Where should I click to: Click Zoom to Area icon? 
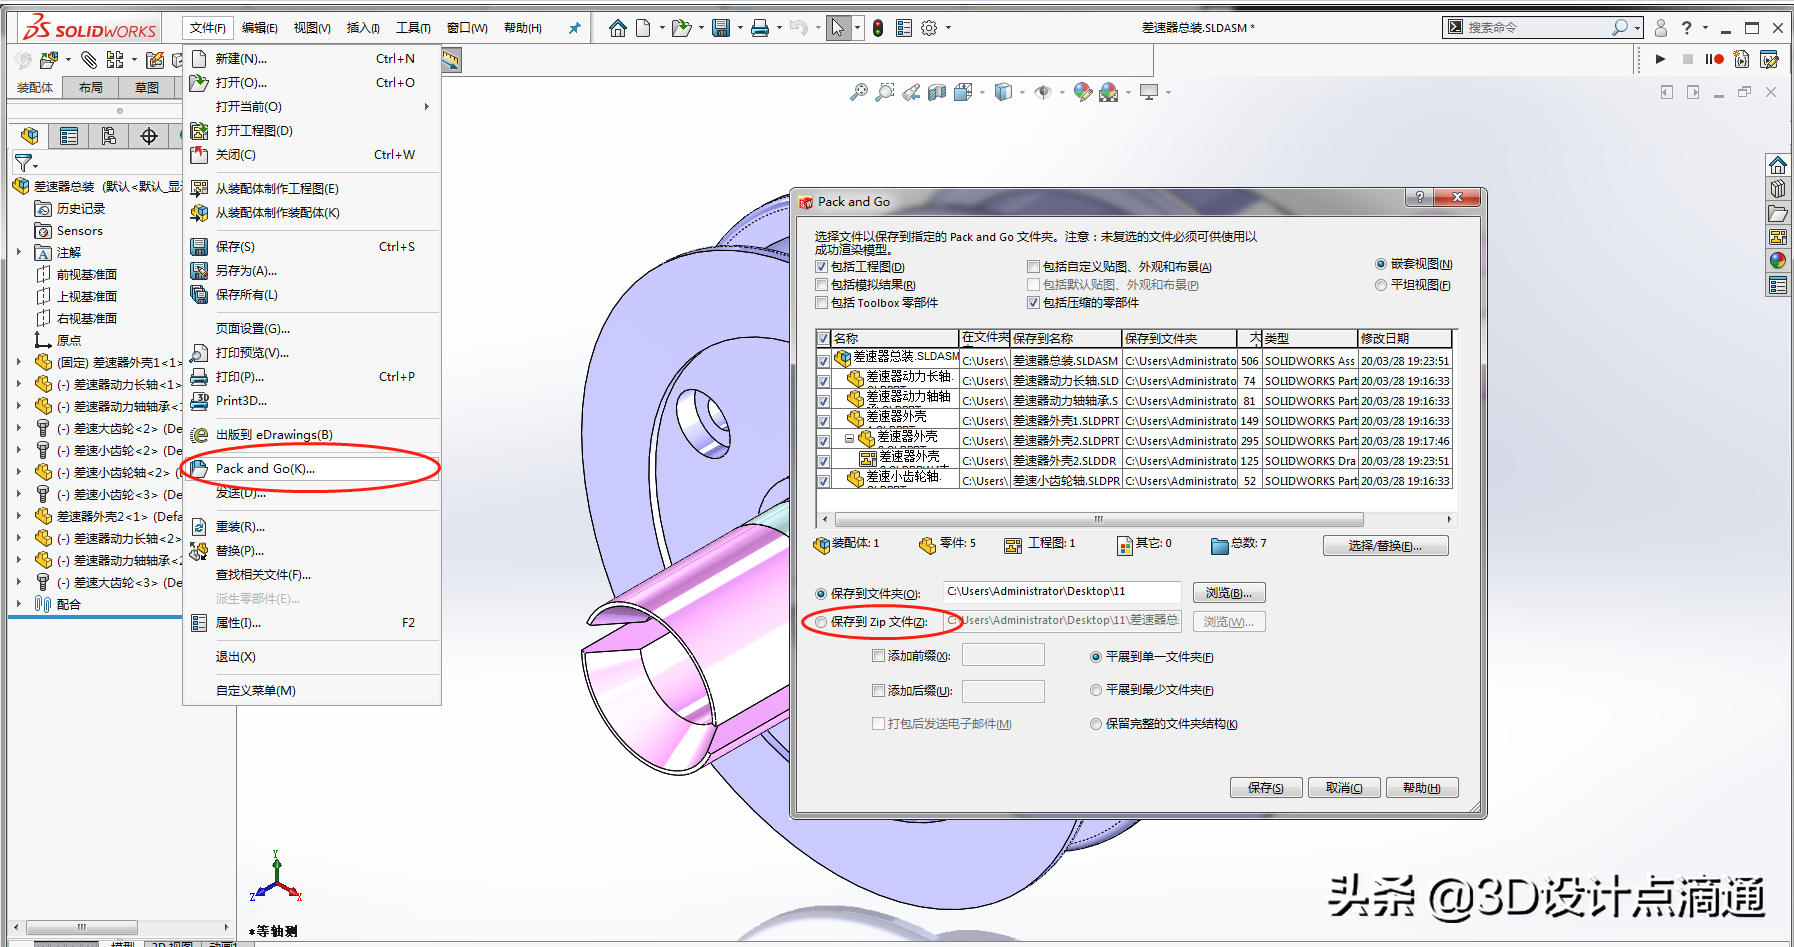click(884, 92)
